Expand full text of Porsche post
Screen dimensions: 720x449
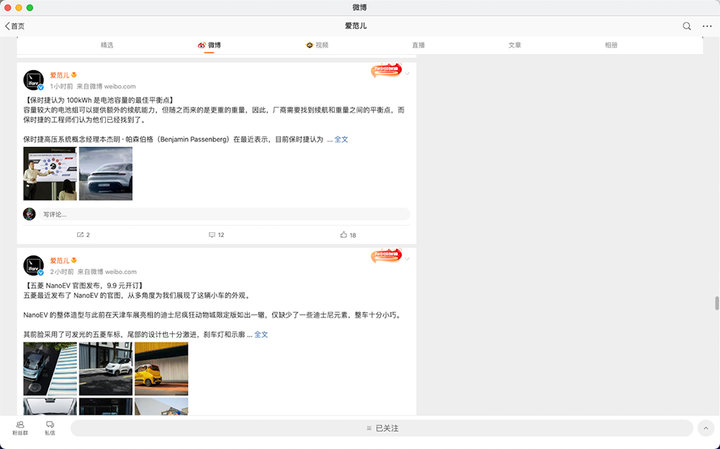(341, 139)
